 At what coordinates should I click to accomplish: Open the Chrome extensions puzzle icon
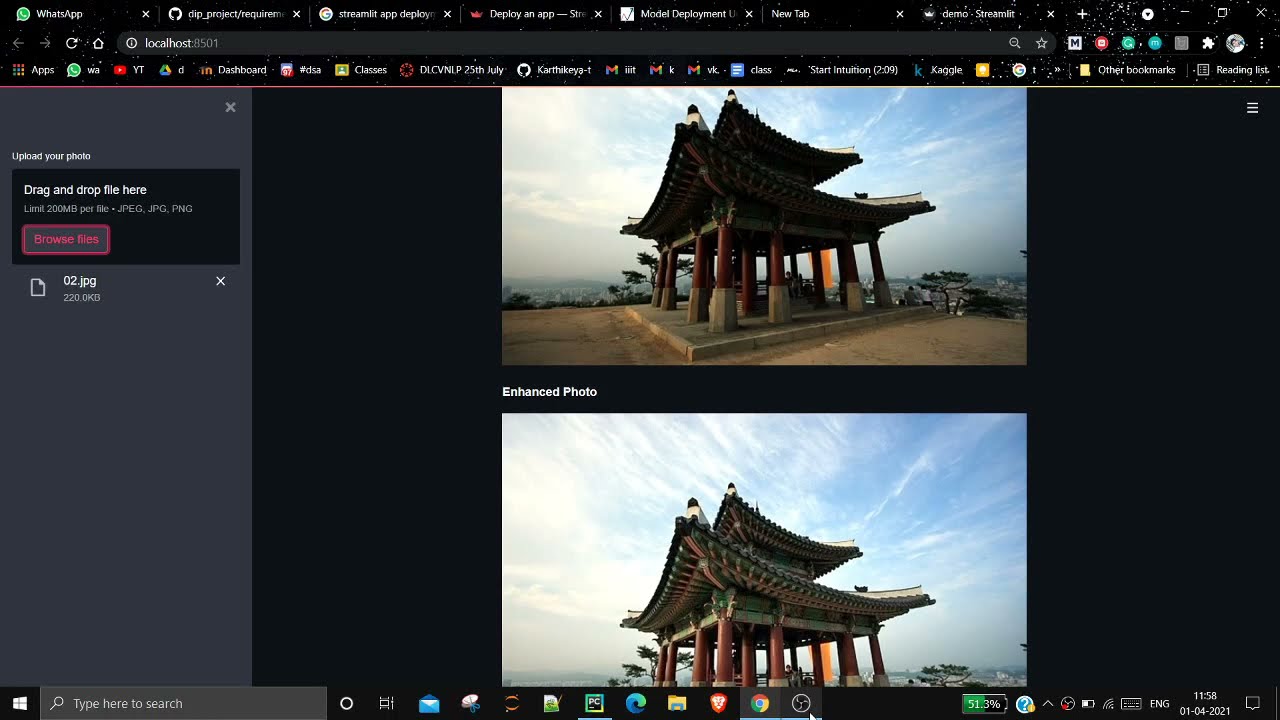point(1208,43)
